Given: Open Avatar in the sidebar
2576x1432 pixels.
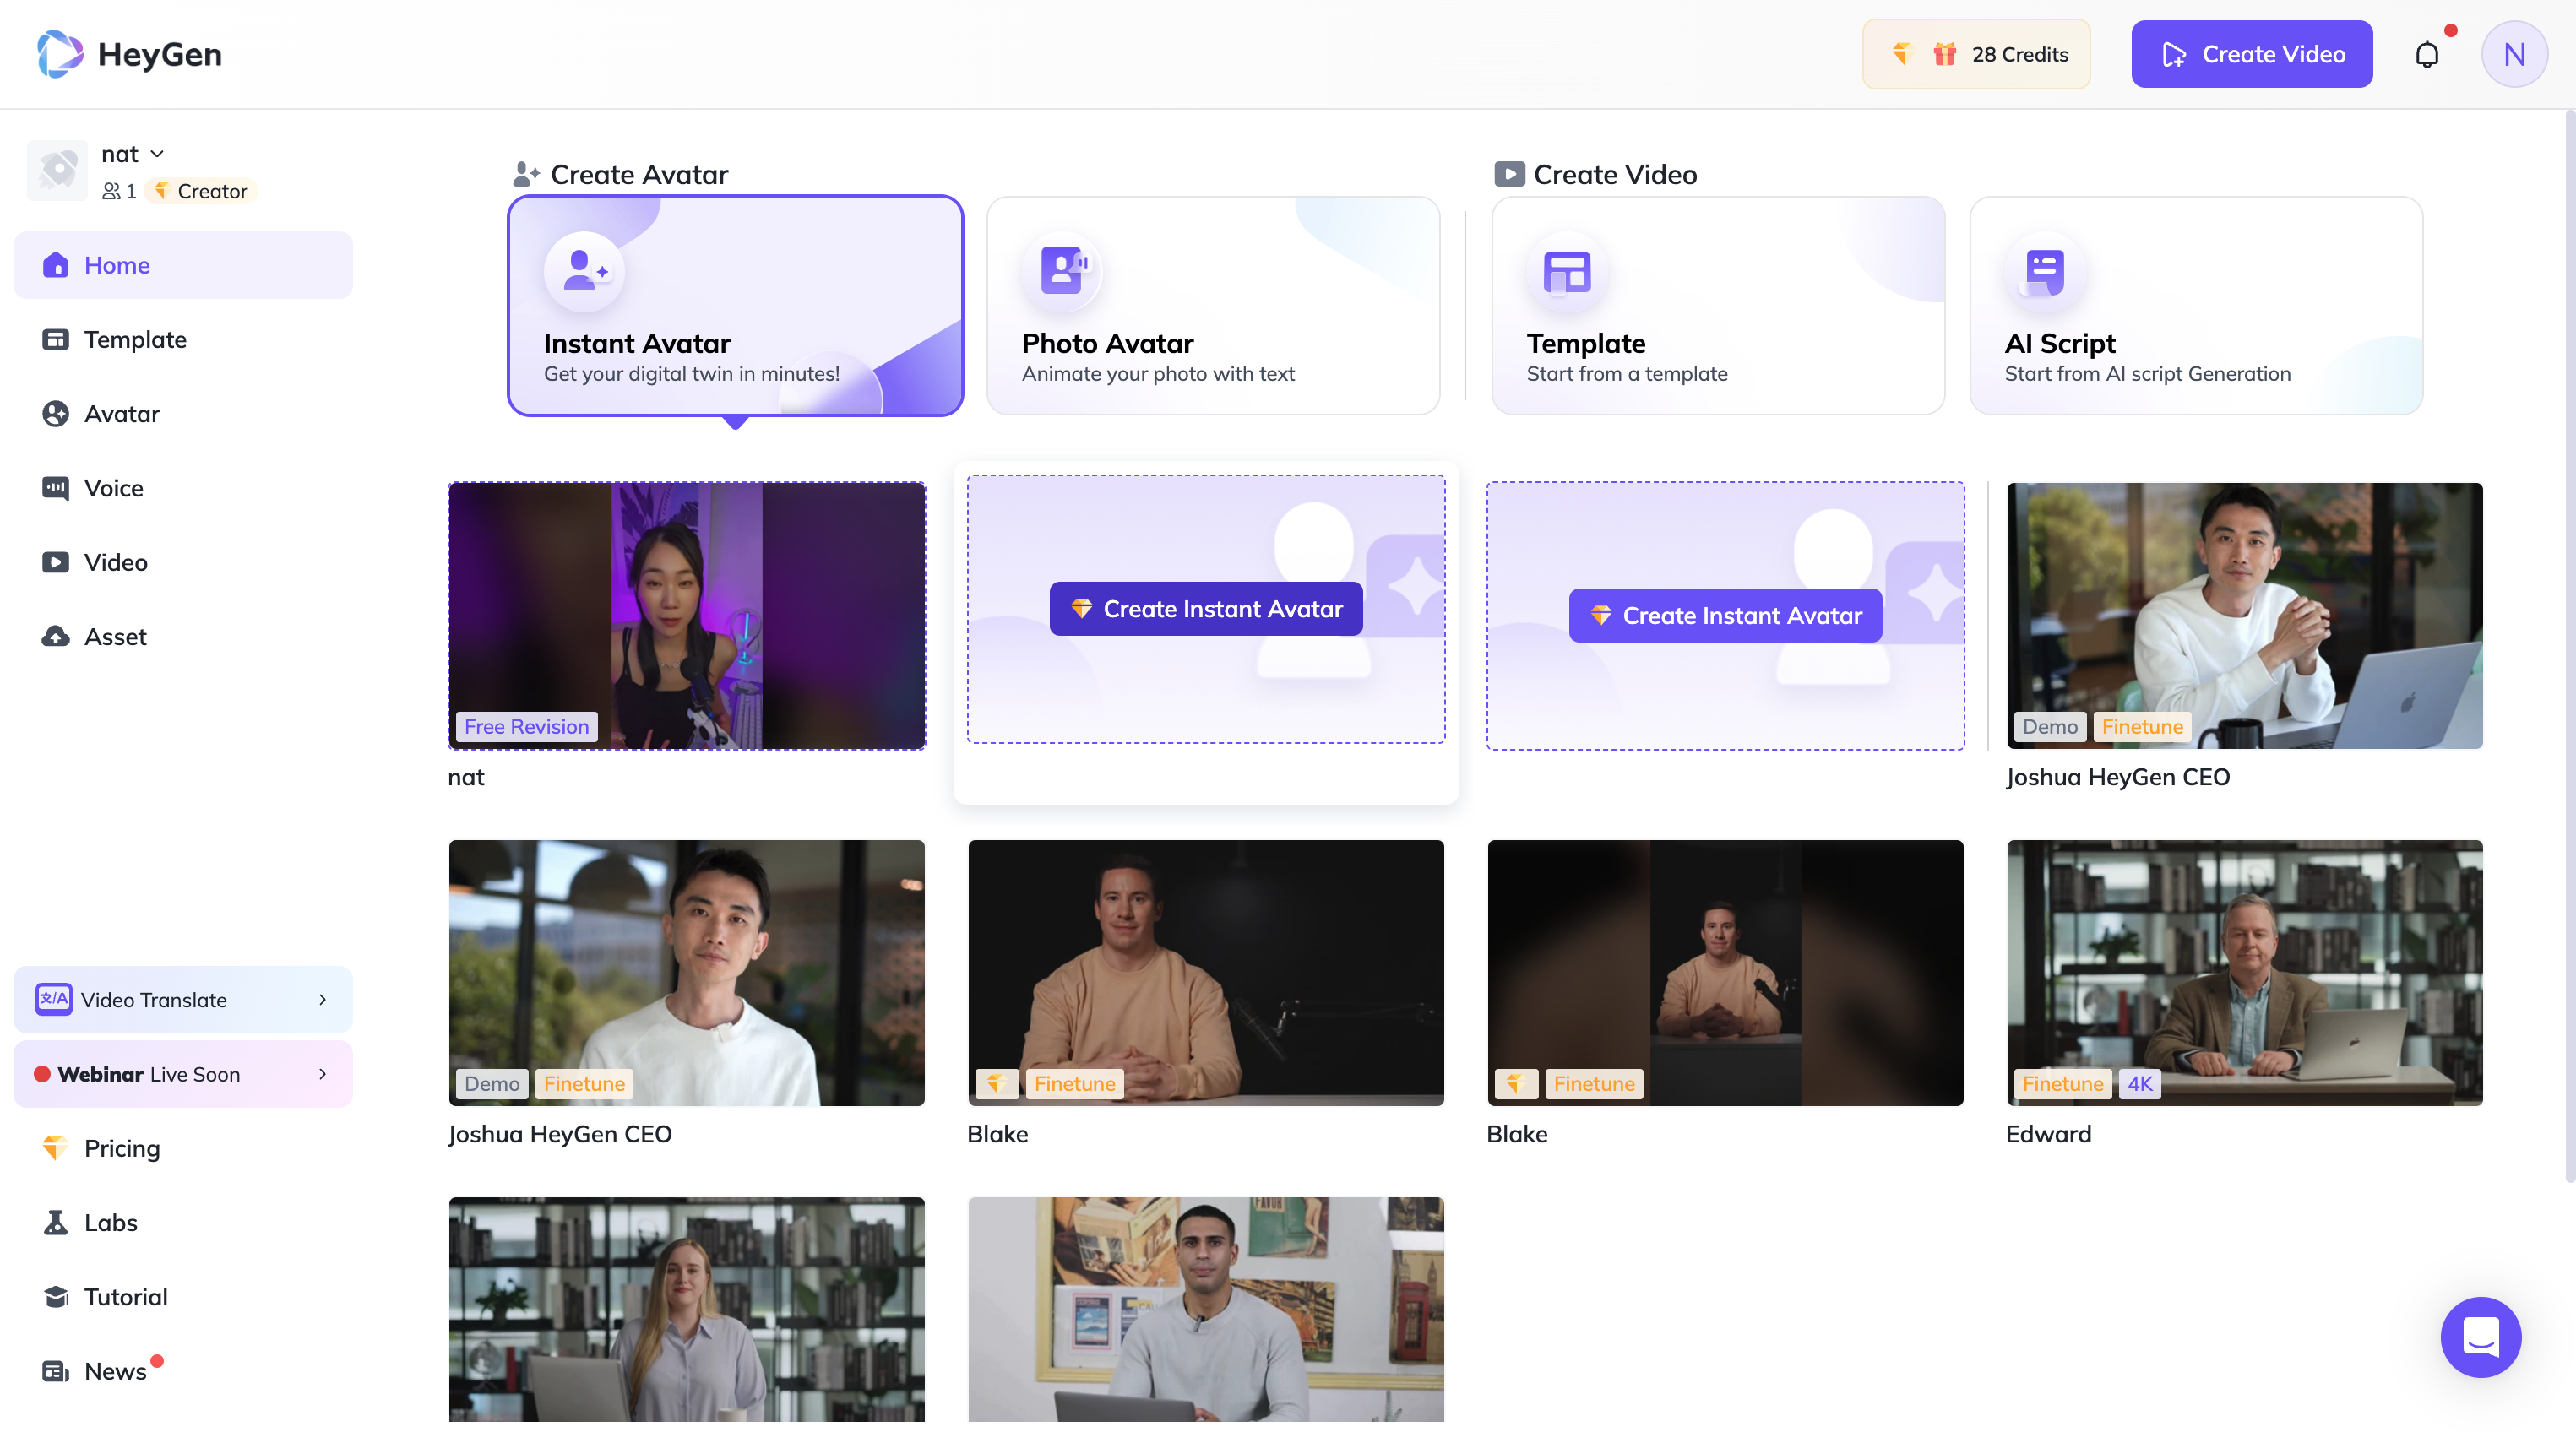Looking at the screenshot, I should click(x=183, y=413).
